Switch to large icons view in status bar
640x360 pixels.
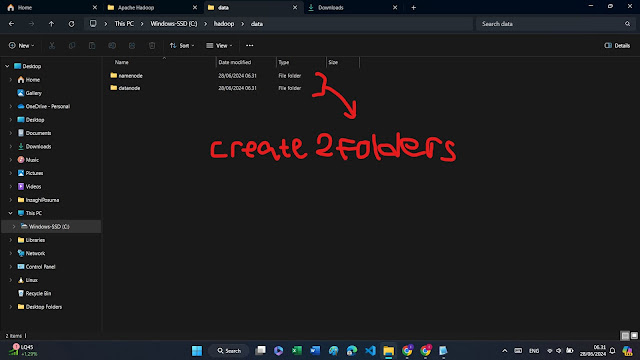(x=634, y=336)
